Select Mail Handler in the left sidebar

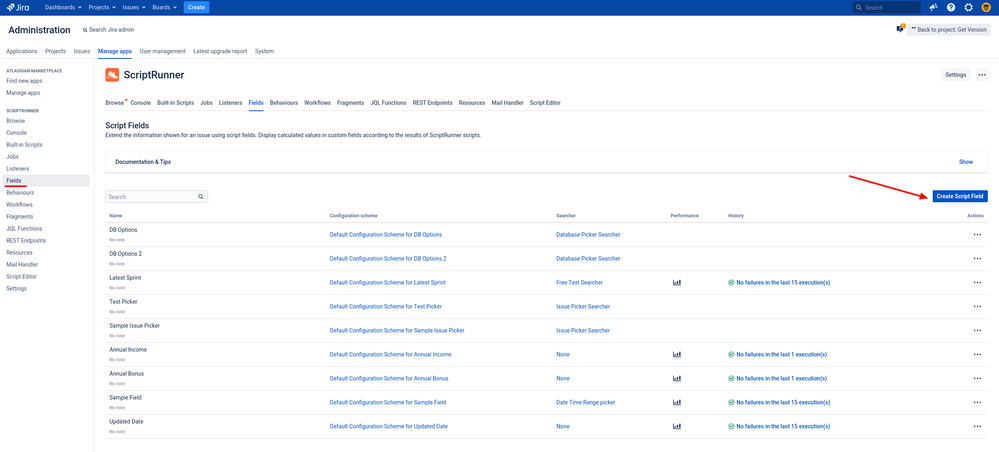[22, 265]
